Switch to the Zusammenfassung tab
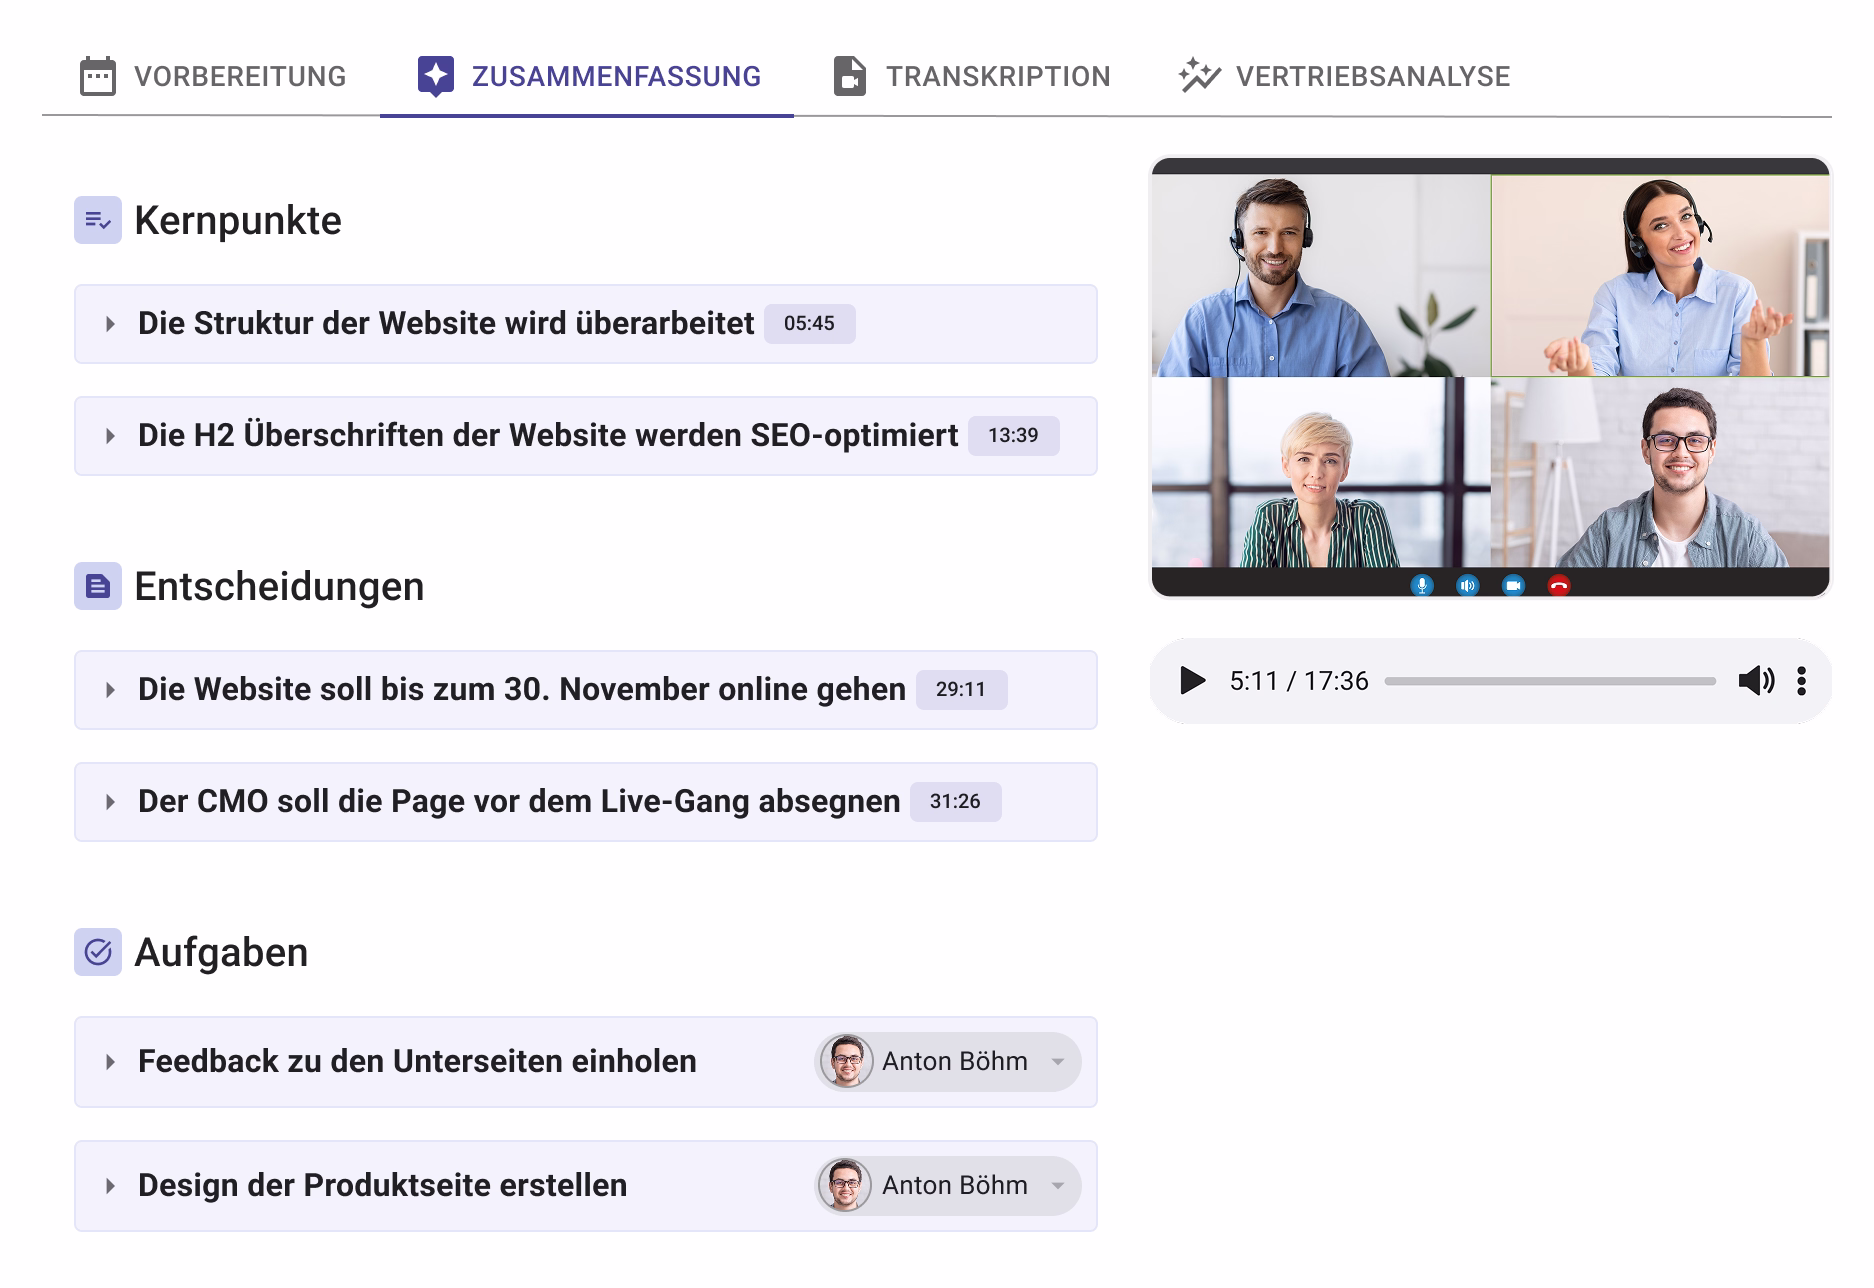 (587, 76)
